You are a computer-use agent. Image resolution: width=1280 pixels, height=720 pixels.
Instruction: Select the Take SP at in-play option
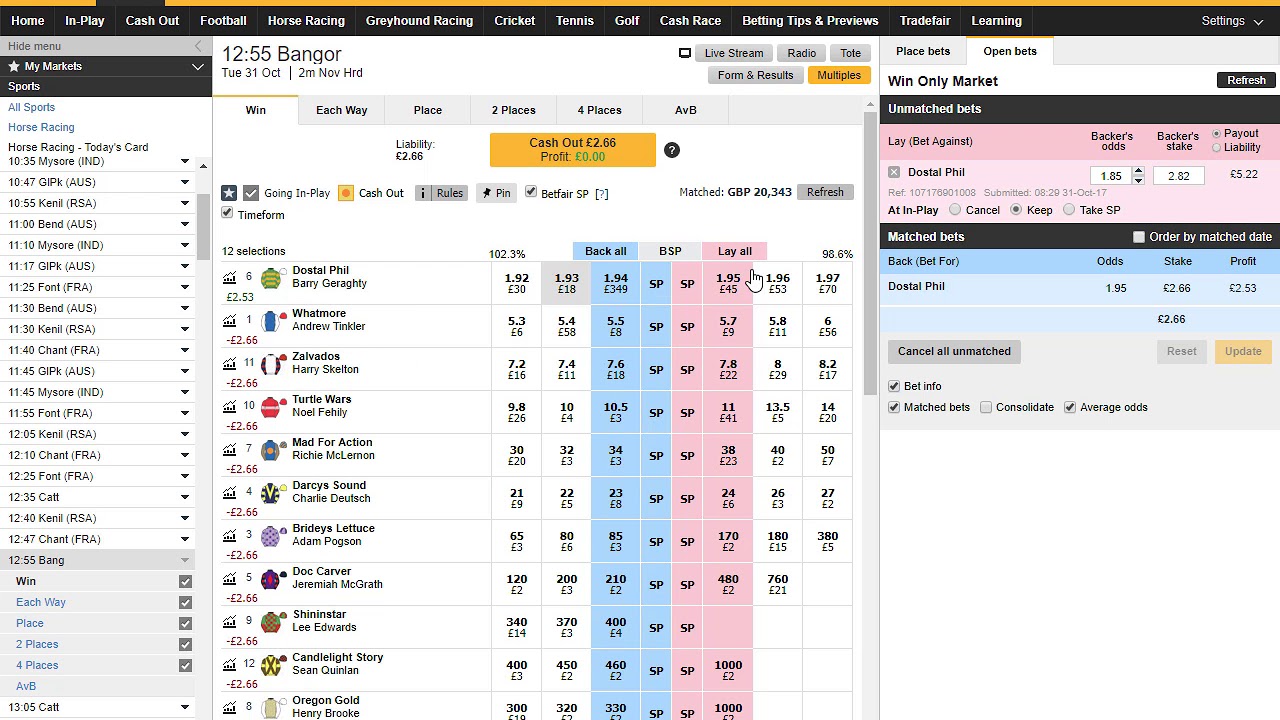(1069, 210)
